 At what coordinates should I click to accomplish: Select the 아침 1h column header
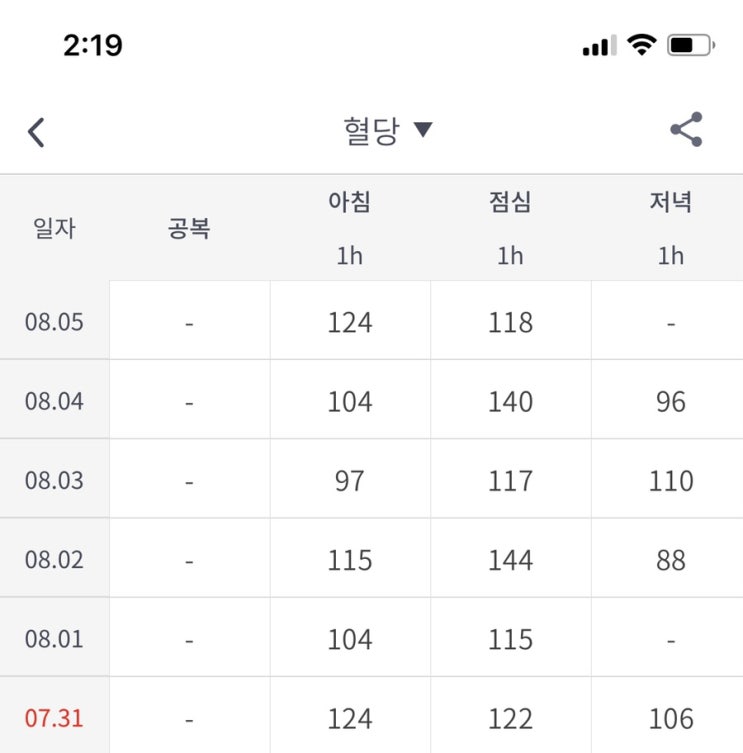pos(350,228)
